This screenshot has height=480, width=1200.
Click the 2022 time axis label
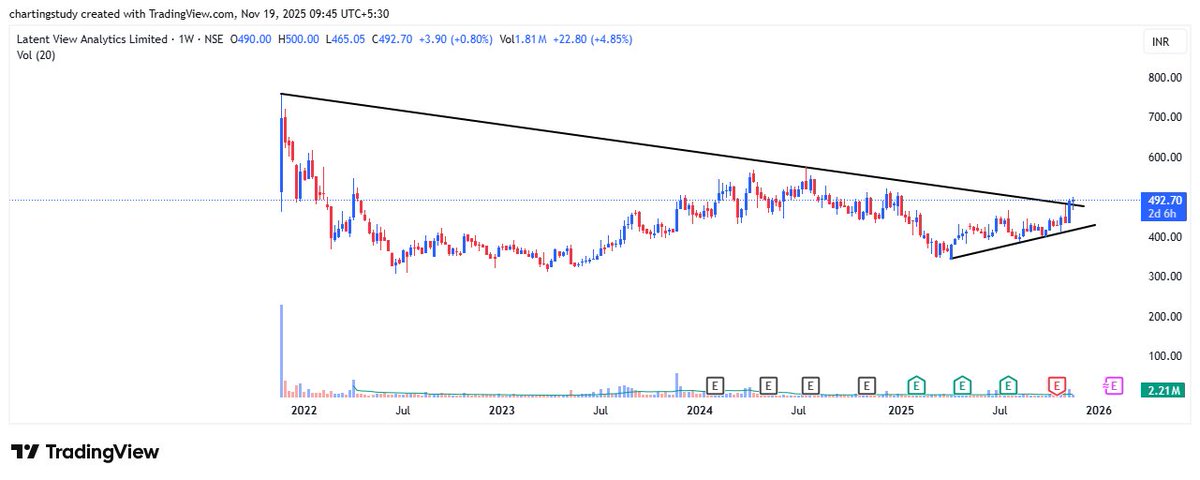click(303, 410)
